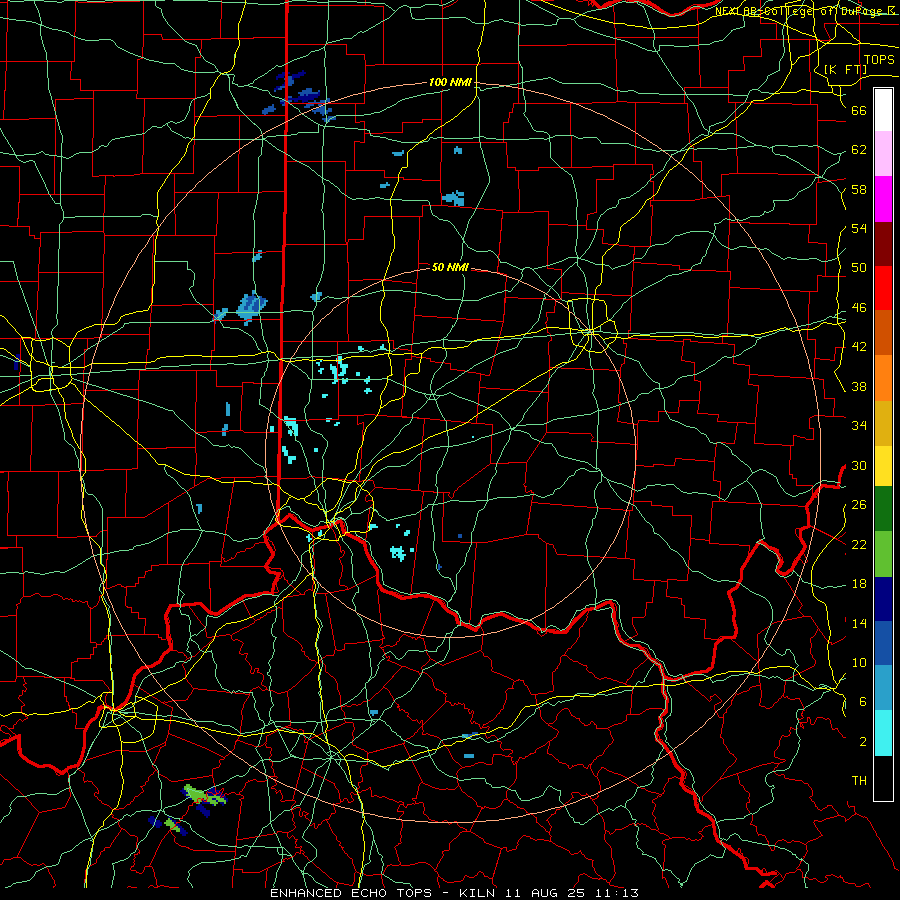Image resolution: width=900 pixels, height=900 pixels.
Task: Pick the light blue legend swatch
Action: coord(883,688)
